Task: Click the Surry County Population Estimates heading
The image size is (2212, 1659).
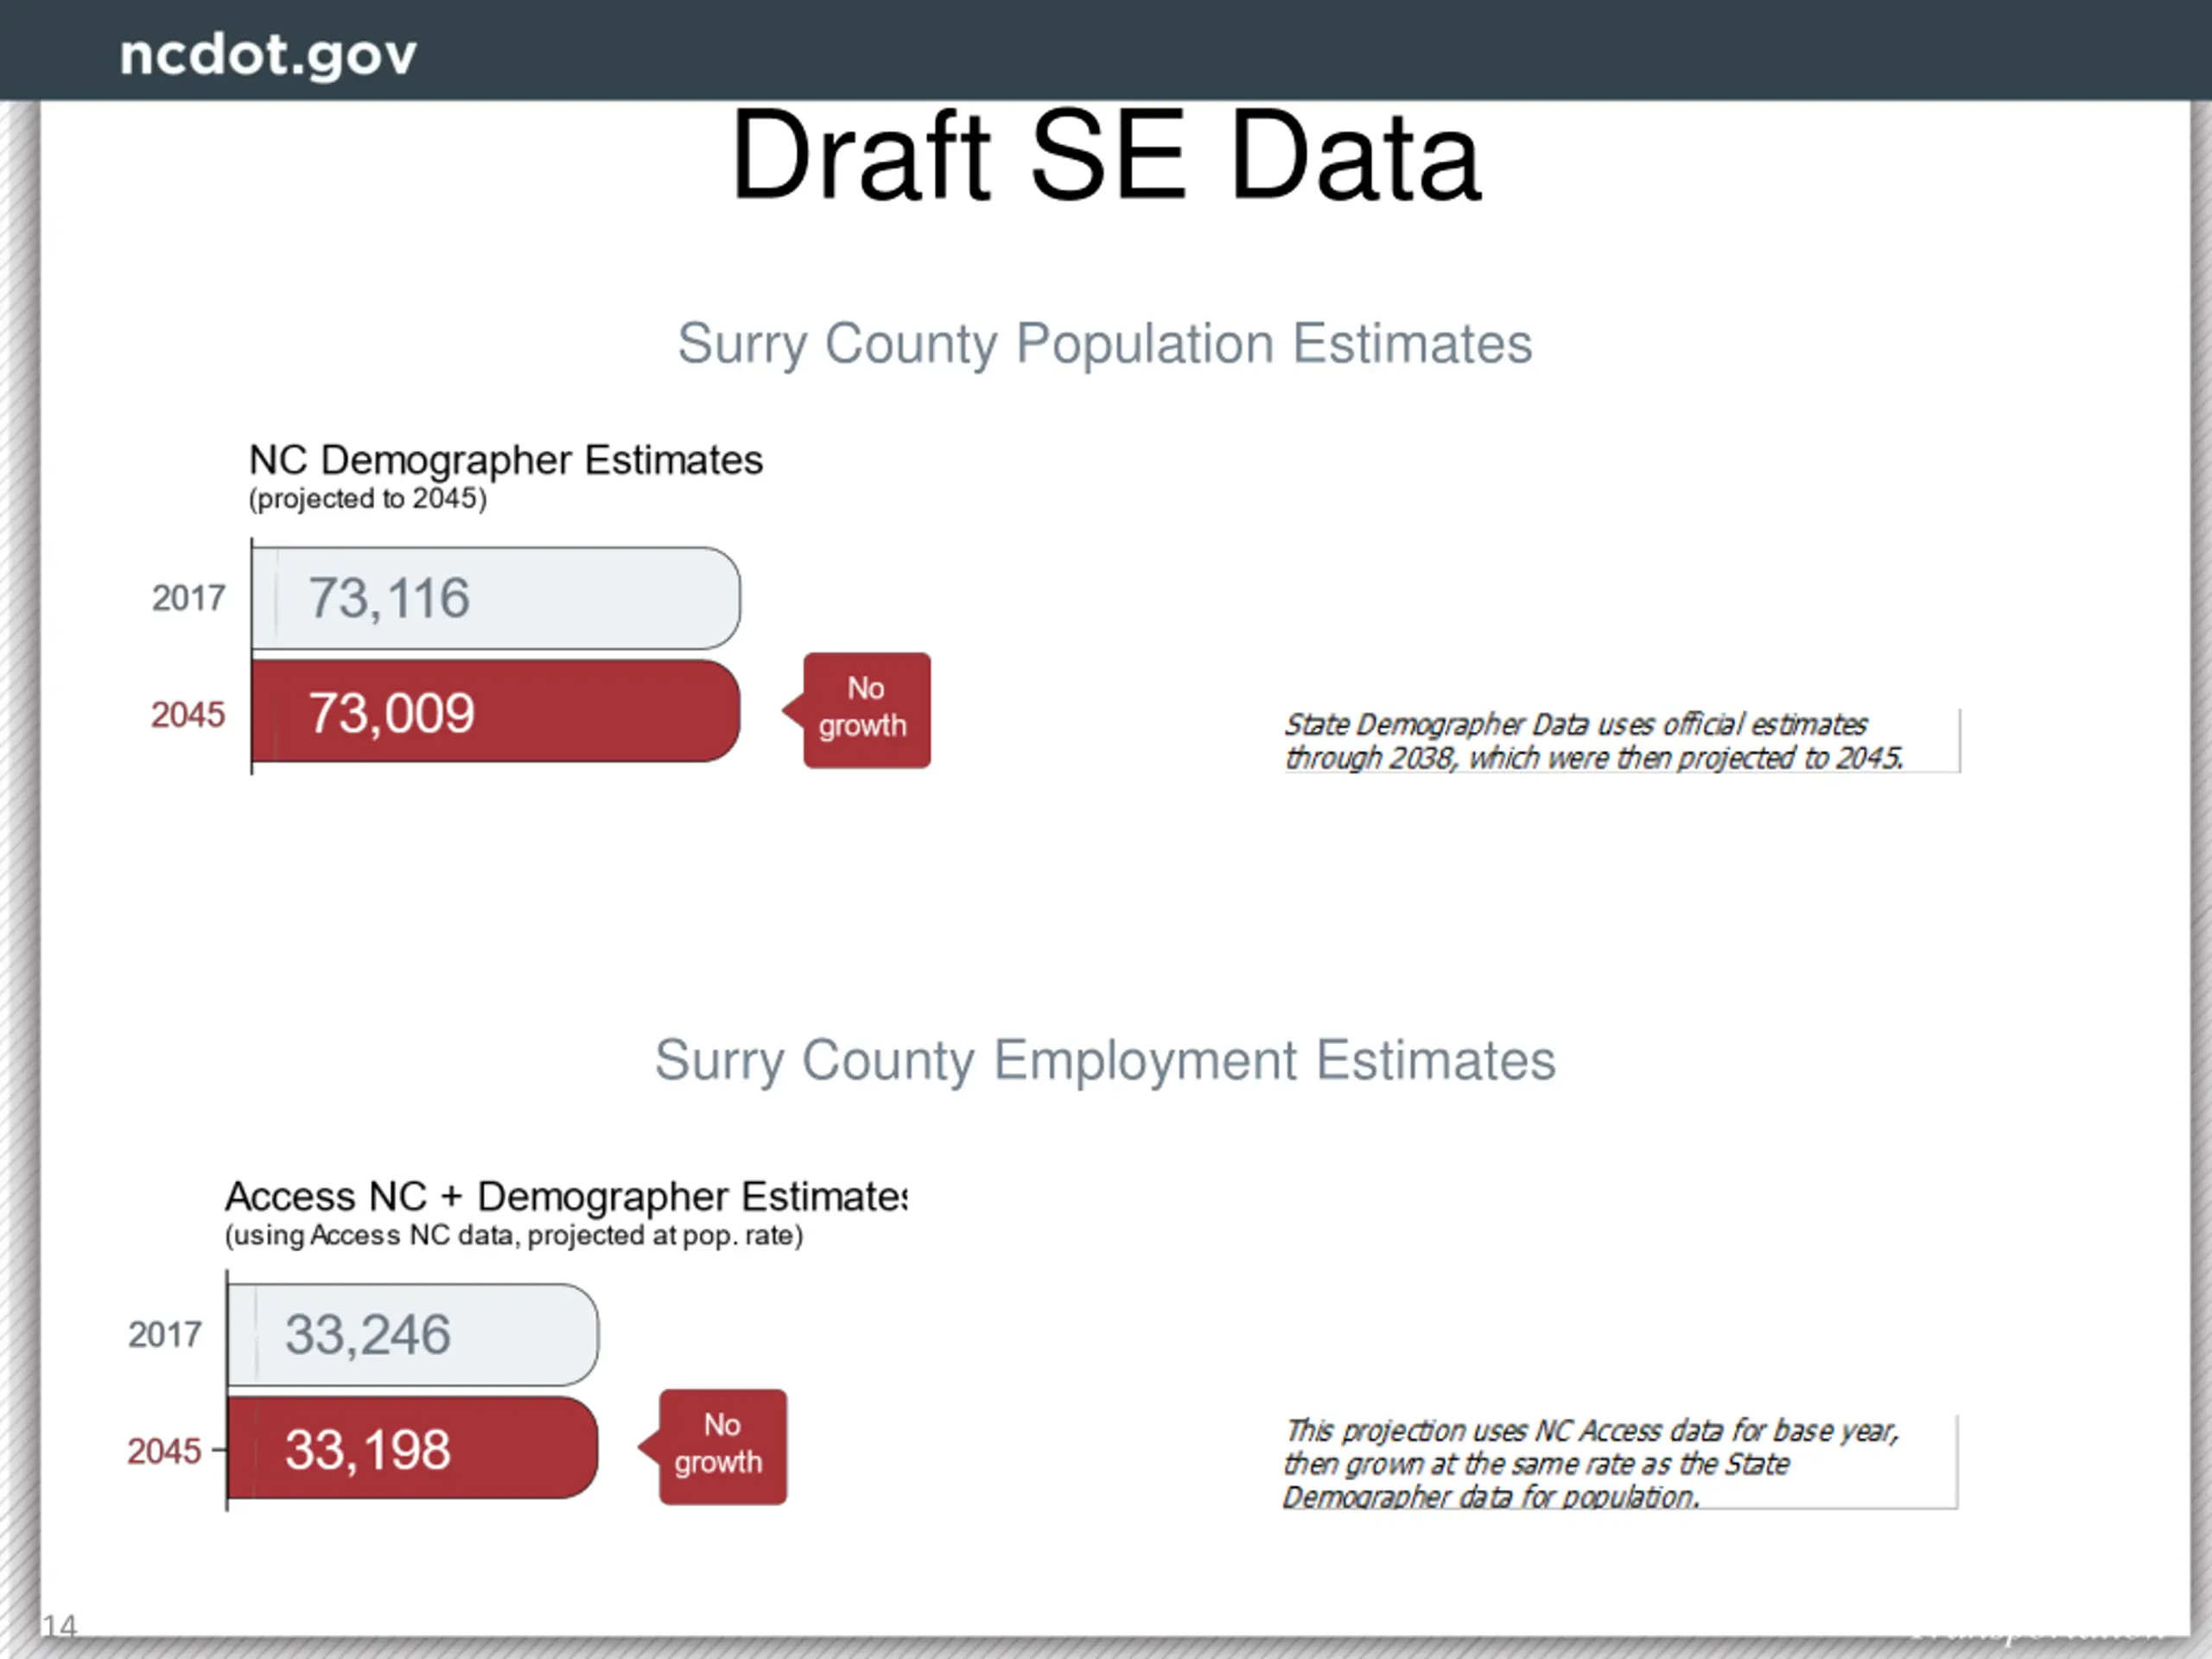Action: (x=1105, y=344)
